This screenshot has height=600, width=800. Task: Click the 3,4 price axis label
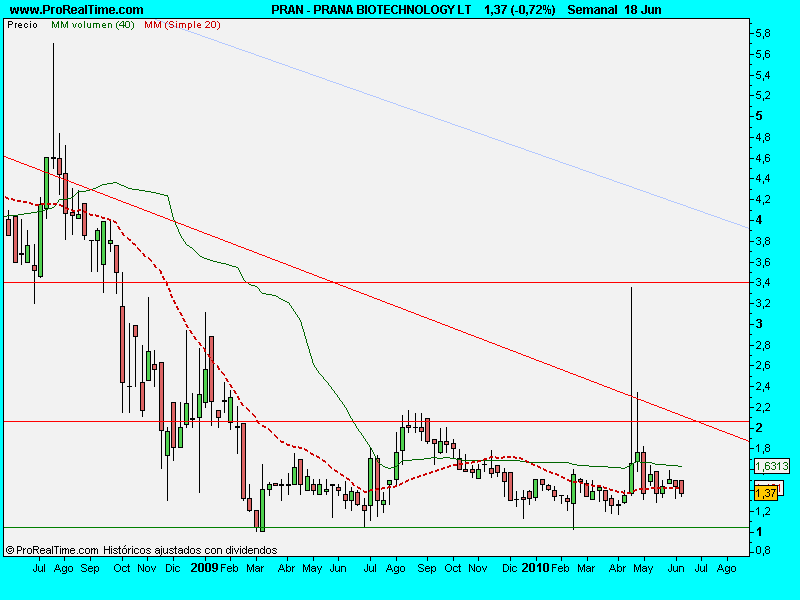pyautogui.click(x=763, y=282)
